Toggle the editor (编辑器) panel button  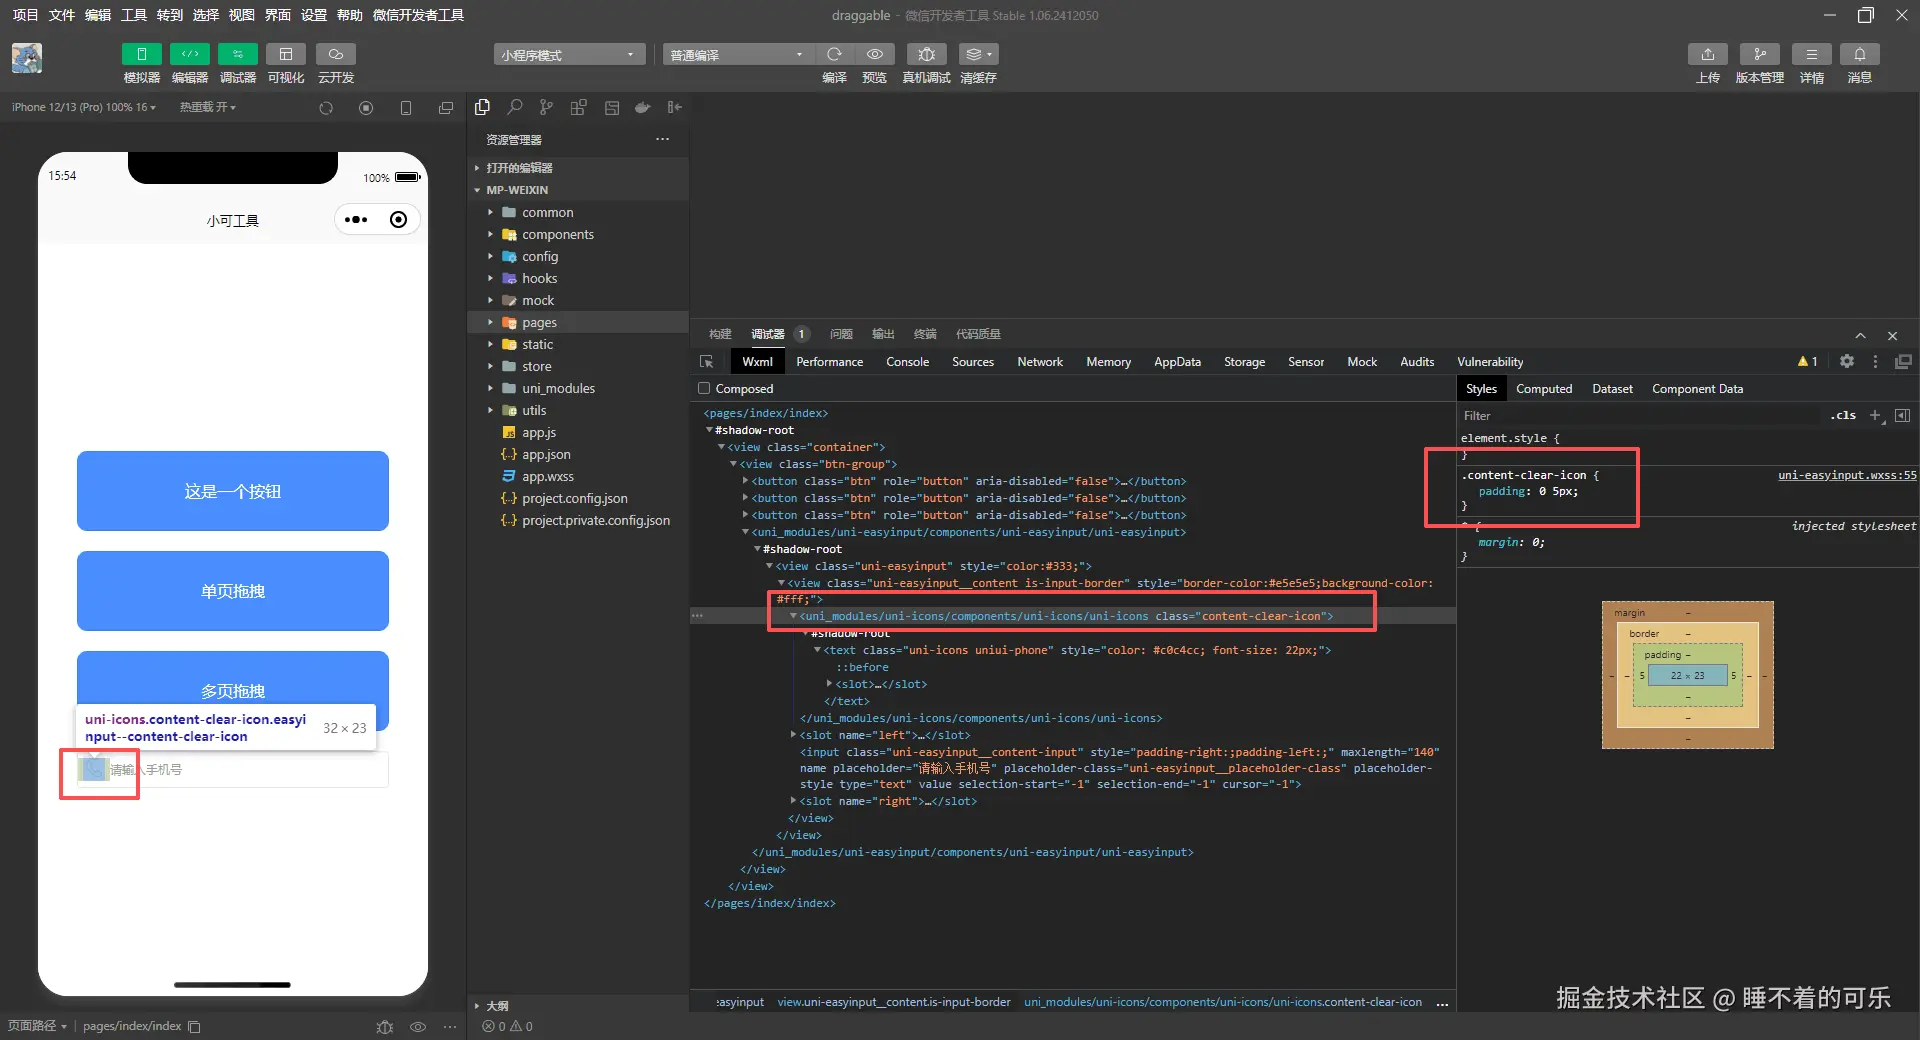click(189, 54)
